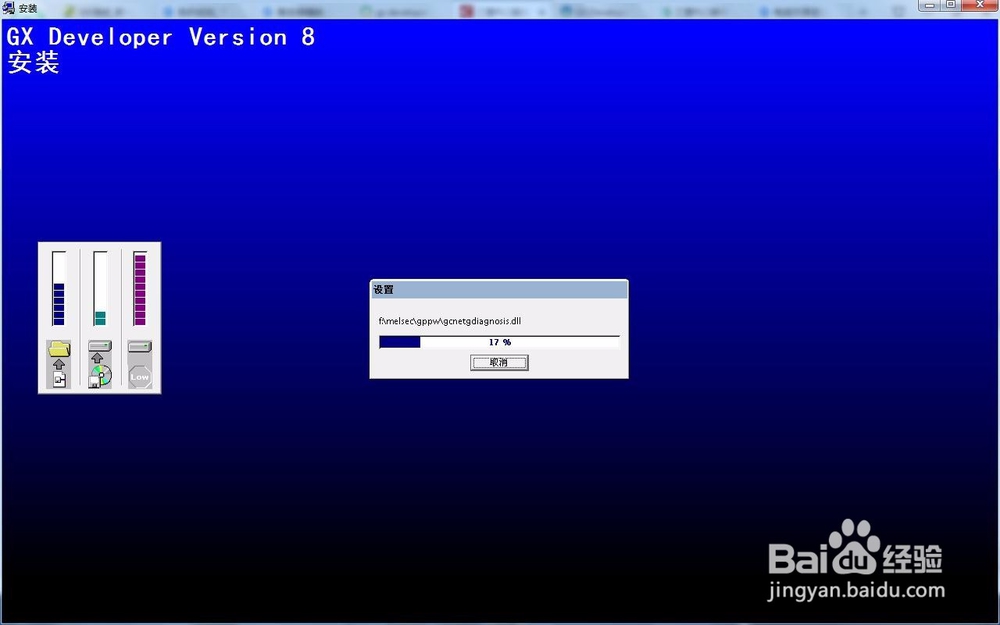1000x625 pixels.
Task: Click the 安装 window icon in title bar
Action: tap(8, 8)
